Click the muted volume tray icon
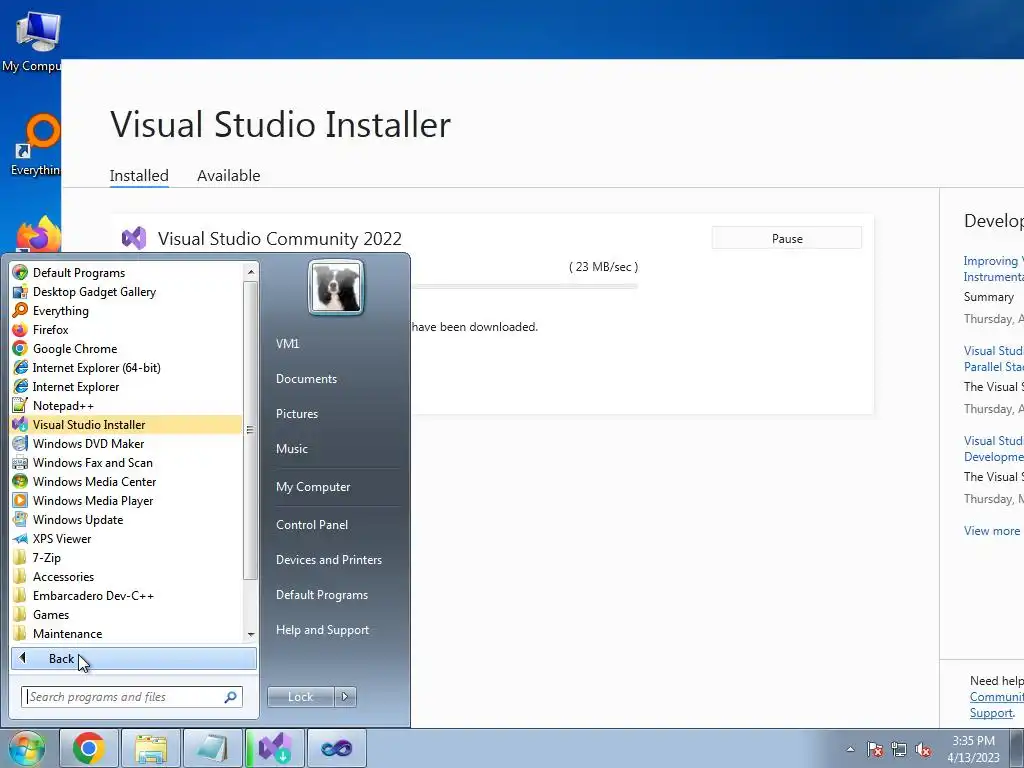The height and width of the screenshot is (768, 1024). (x=923, y=749)
